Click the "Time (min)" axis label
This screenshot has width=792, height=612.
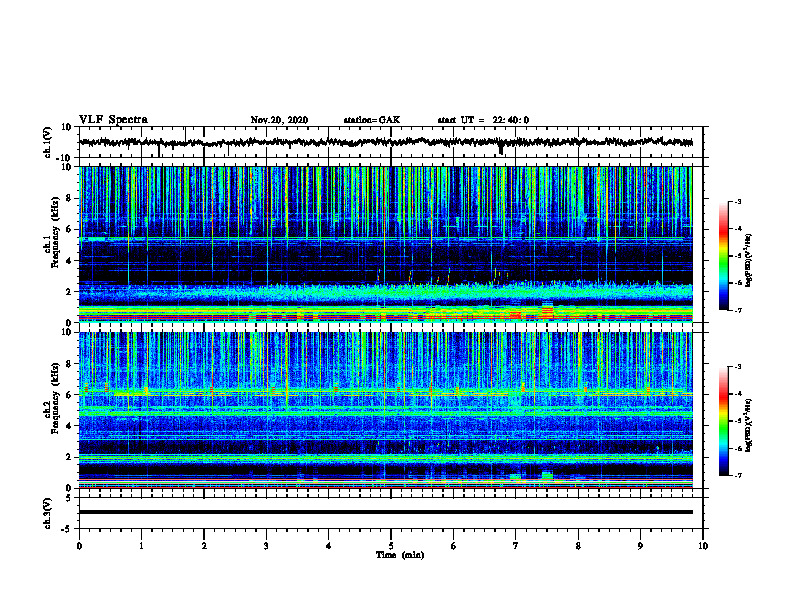400,555
